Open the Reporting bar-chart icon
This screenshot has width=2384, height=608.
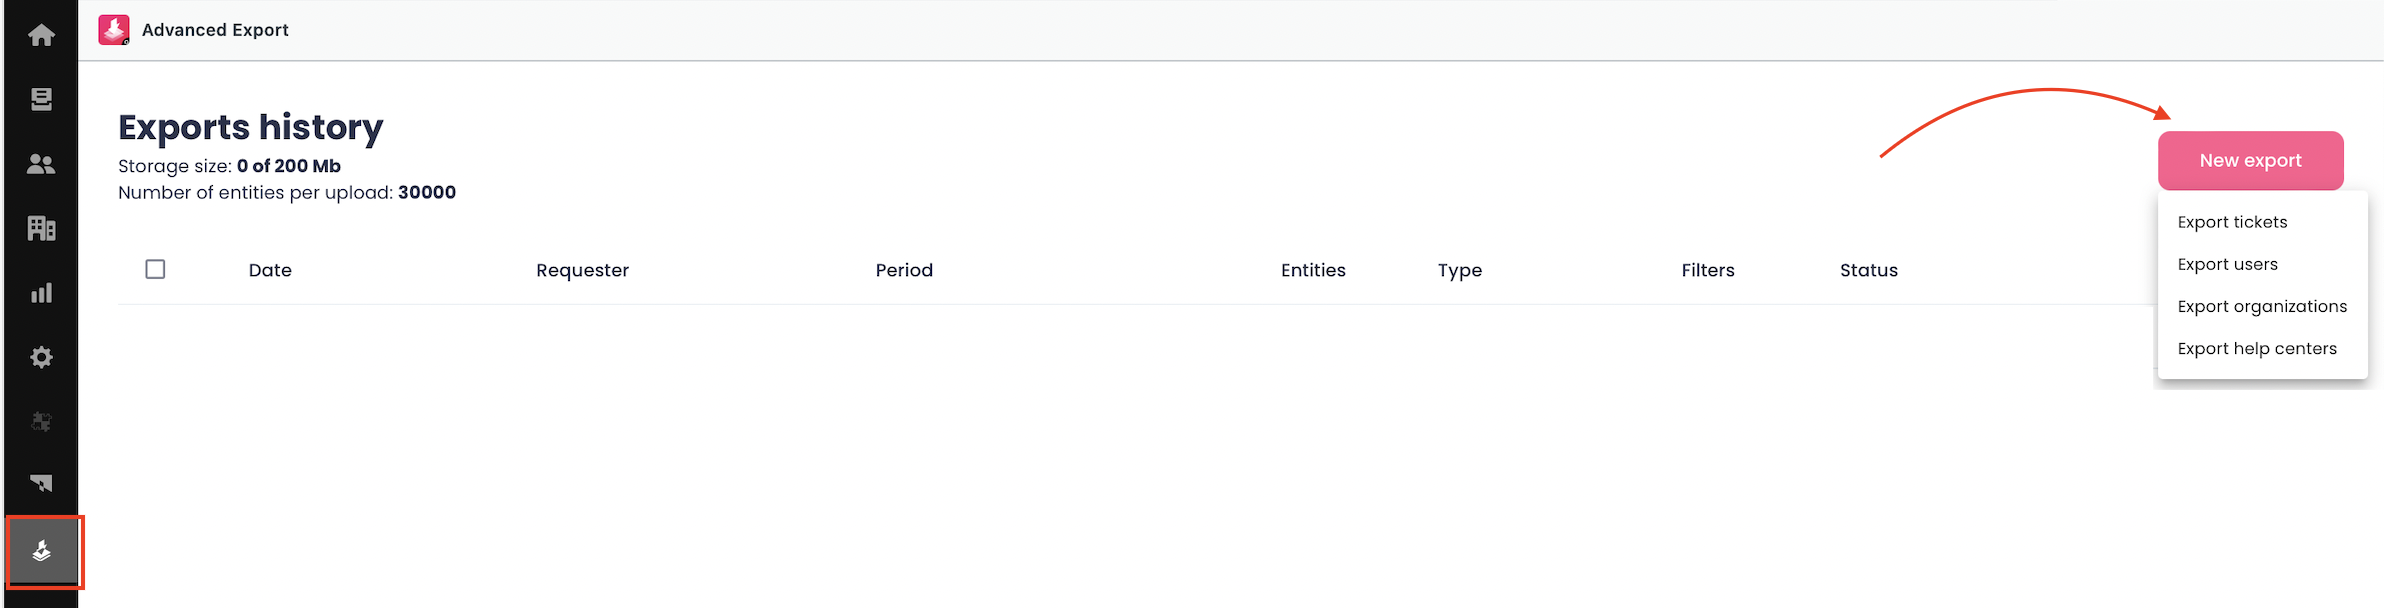coord(41,293)
